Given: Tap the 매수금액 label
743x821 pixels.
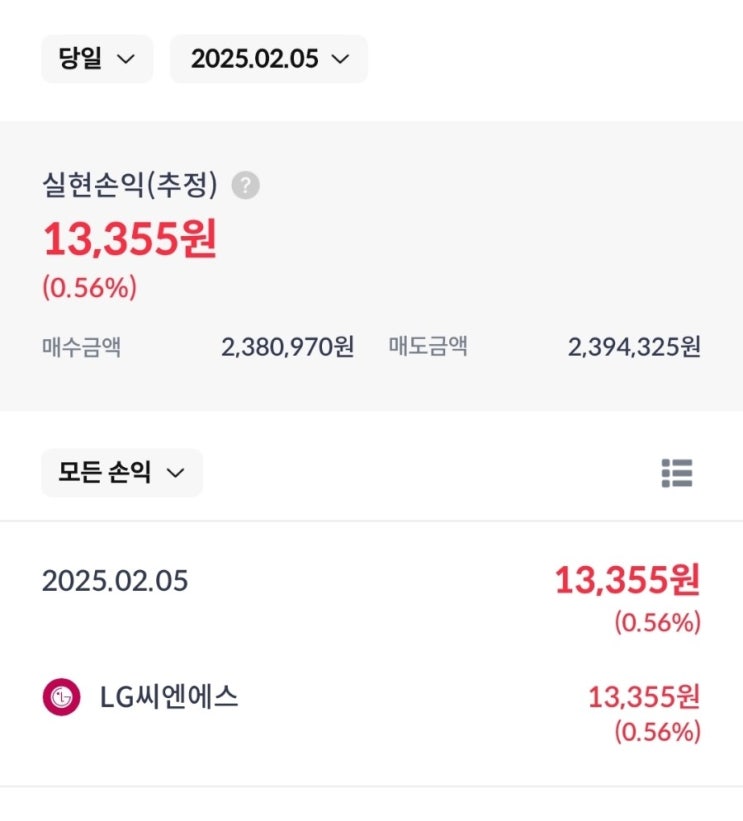Looking at the screenshot, I should pyautogui.click(x=81, y=347).
